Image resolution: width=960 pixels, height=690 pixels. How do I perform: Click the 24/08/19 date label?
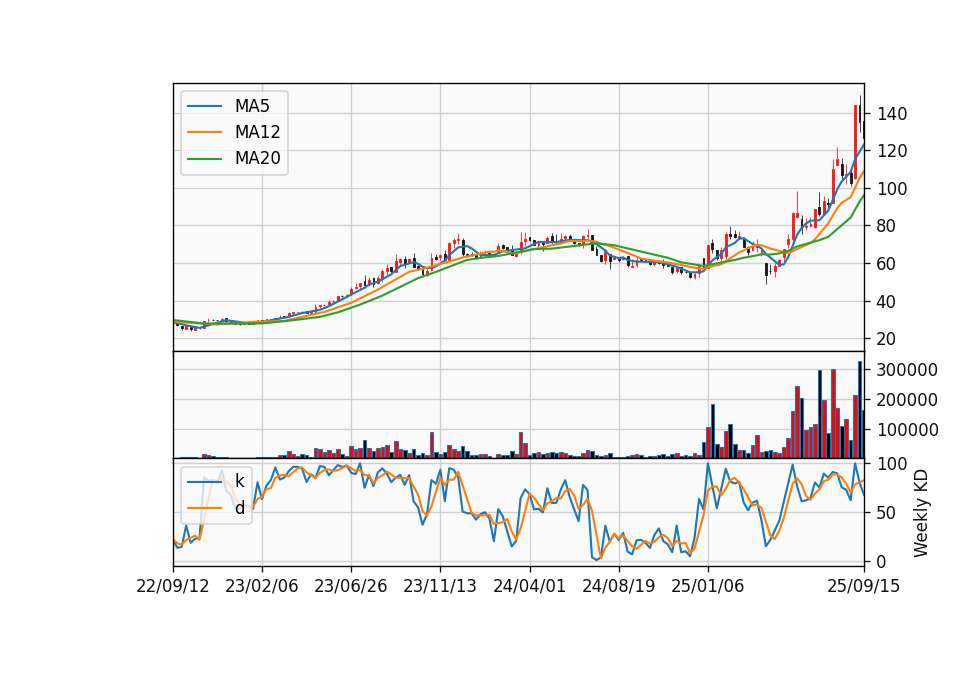point(618,586)
